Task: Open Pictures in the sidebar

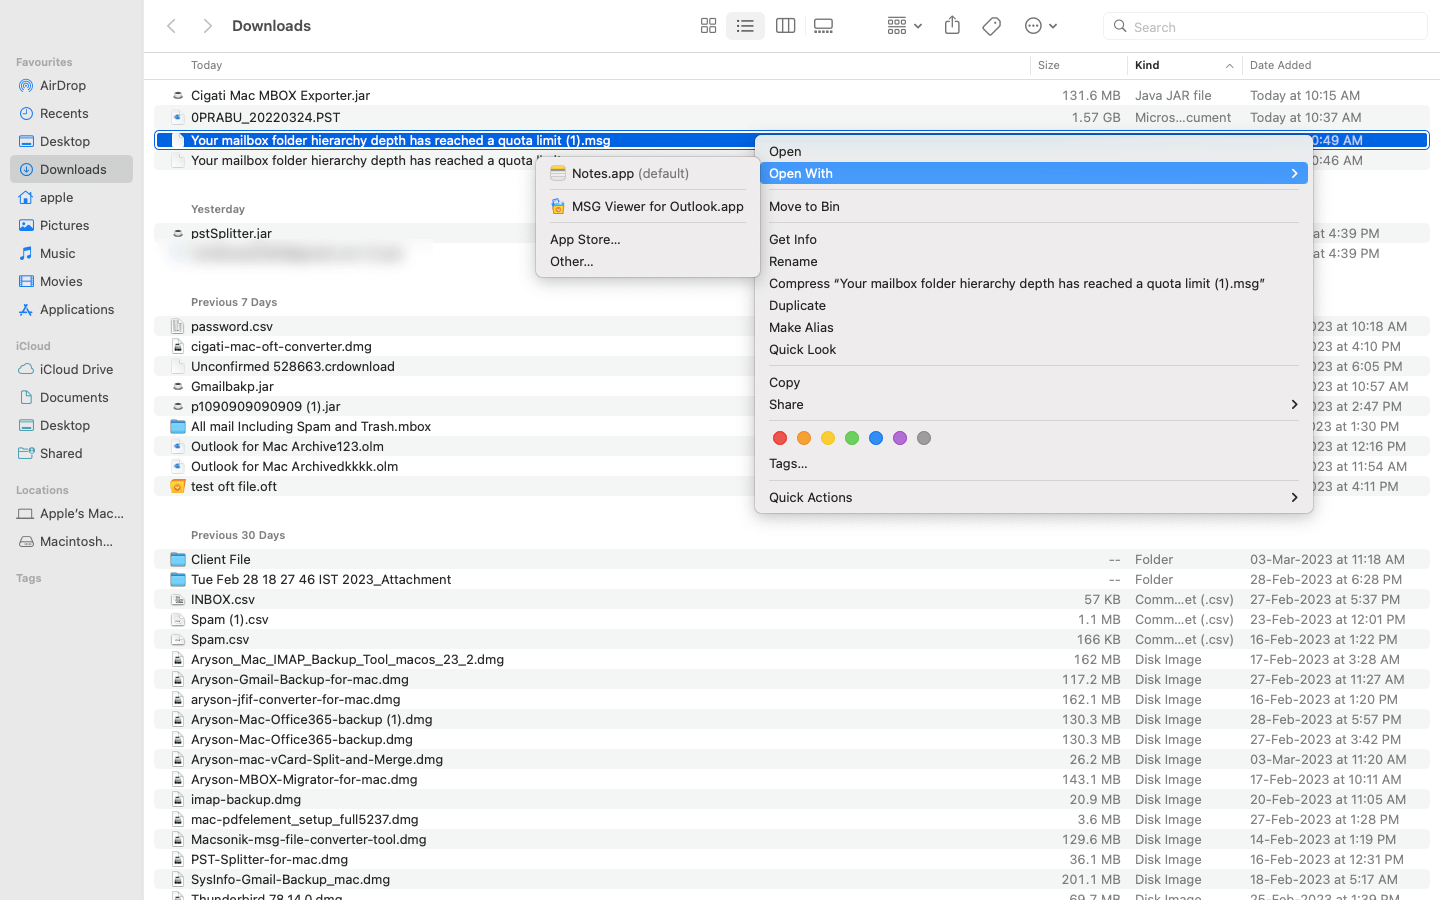Action: (71, 225)
